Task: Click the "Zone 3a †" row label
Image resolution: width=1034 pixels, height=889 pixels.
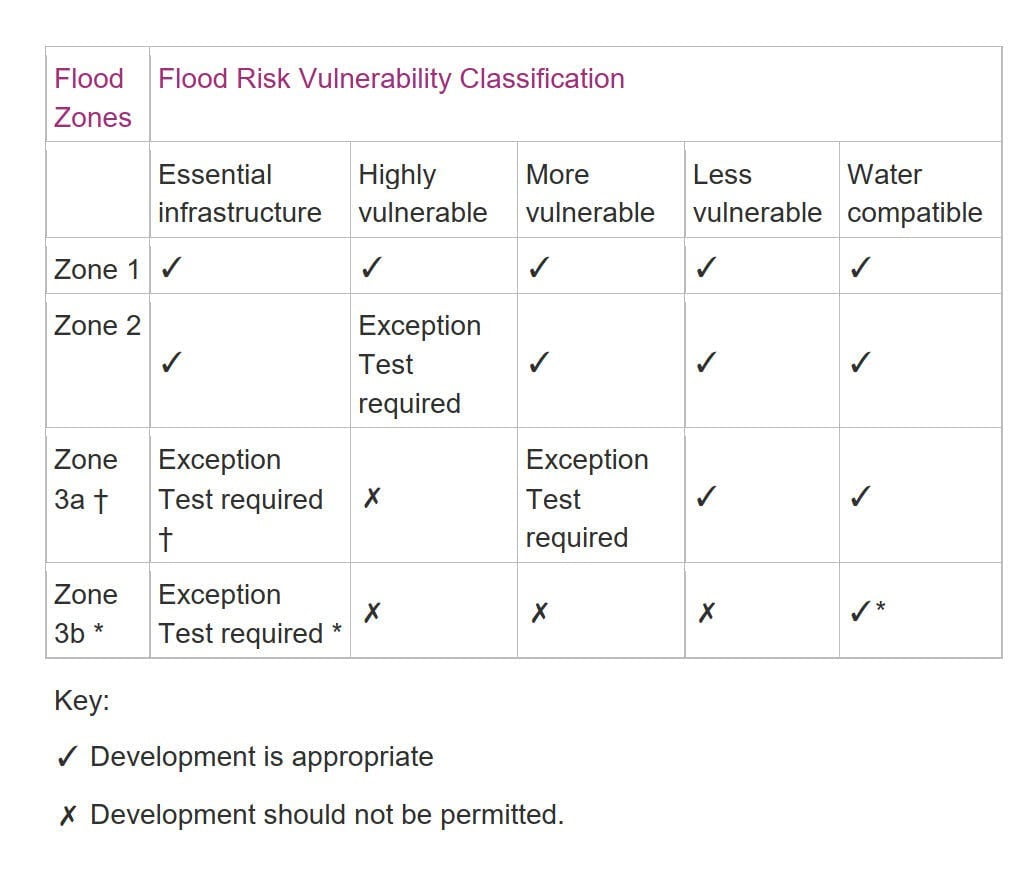Action: coord(86,479)
